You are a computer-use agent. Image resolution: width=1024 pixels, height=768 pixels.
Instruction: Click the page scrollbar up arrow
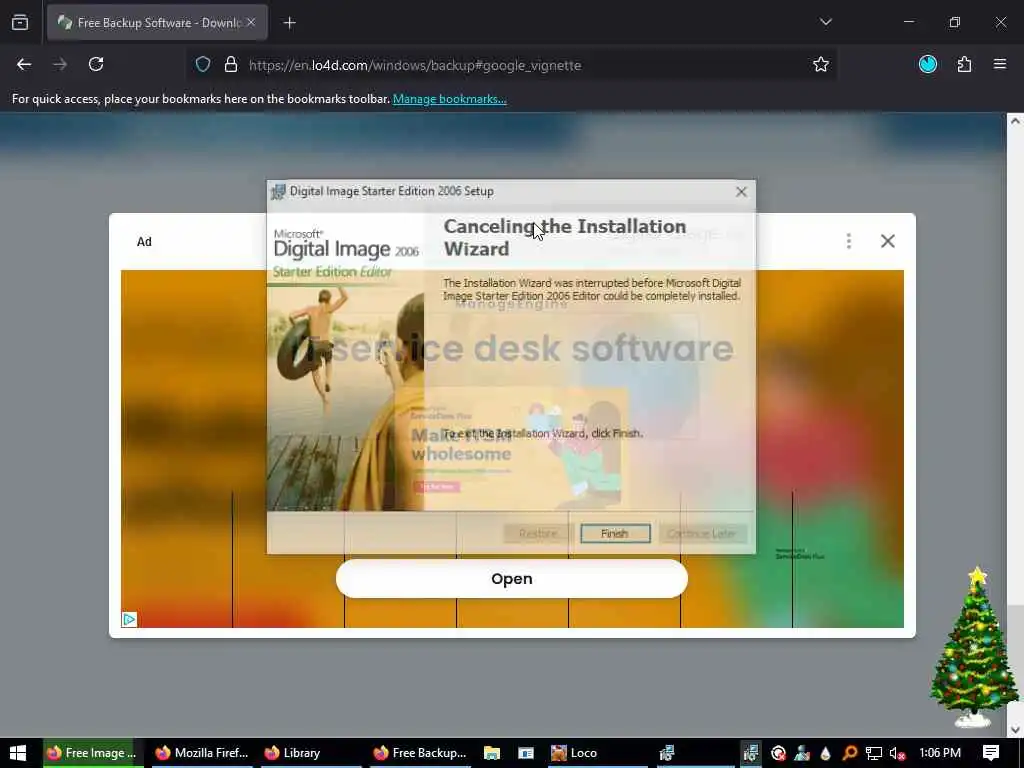[x=1015, y=121]
